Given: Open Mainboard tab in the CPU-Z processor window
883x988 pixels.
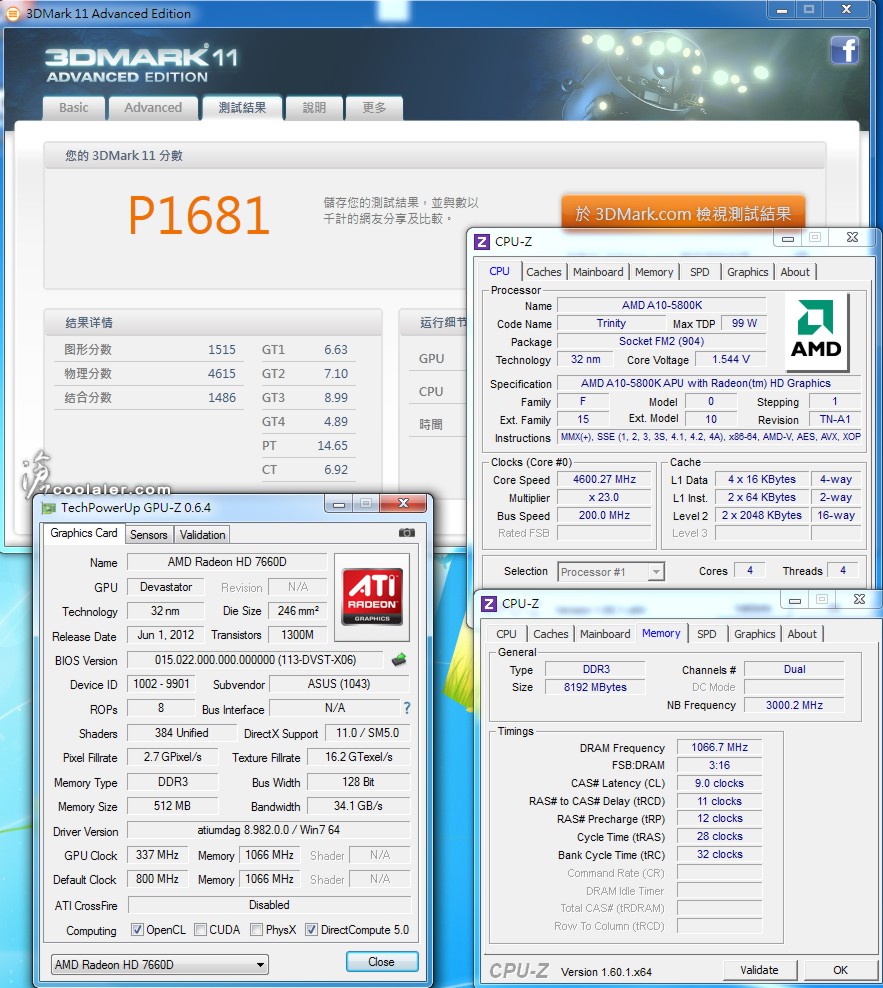Looking at the screenshot, I should tap(598, 272).
